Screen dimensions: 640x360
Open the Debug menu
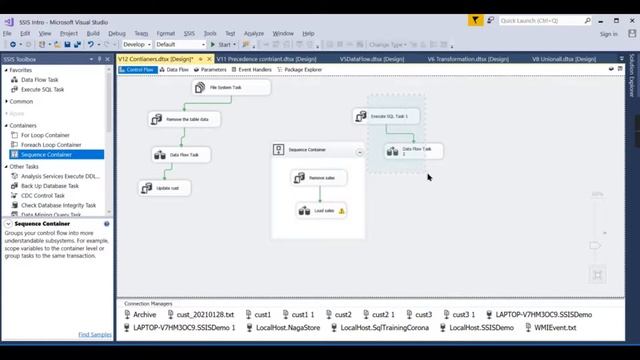[117, 33]
